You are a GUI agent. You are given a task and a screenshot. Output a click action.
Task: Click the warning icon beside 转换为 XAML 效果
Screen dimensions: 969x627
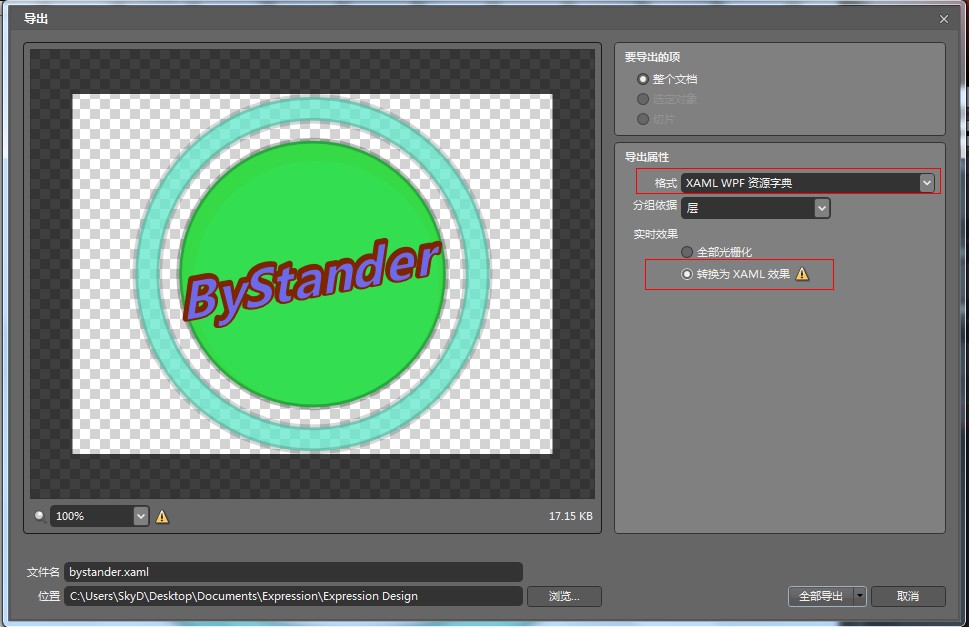(x=802, y=274)
